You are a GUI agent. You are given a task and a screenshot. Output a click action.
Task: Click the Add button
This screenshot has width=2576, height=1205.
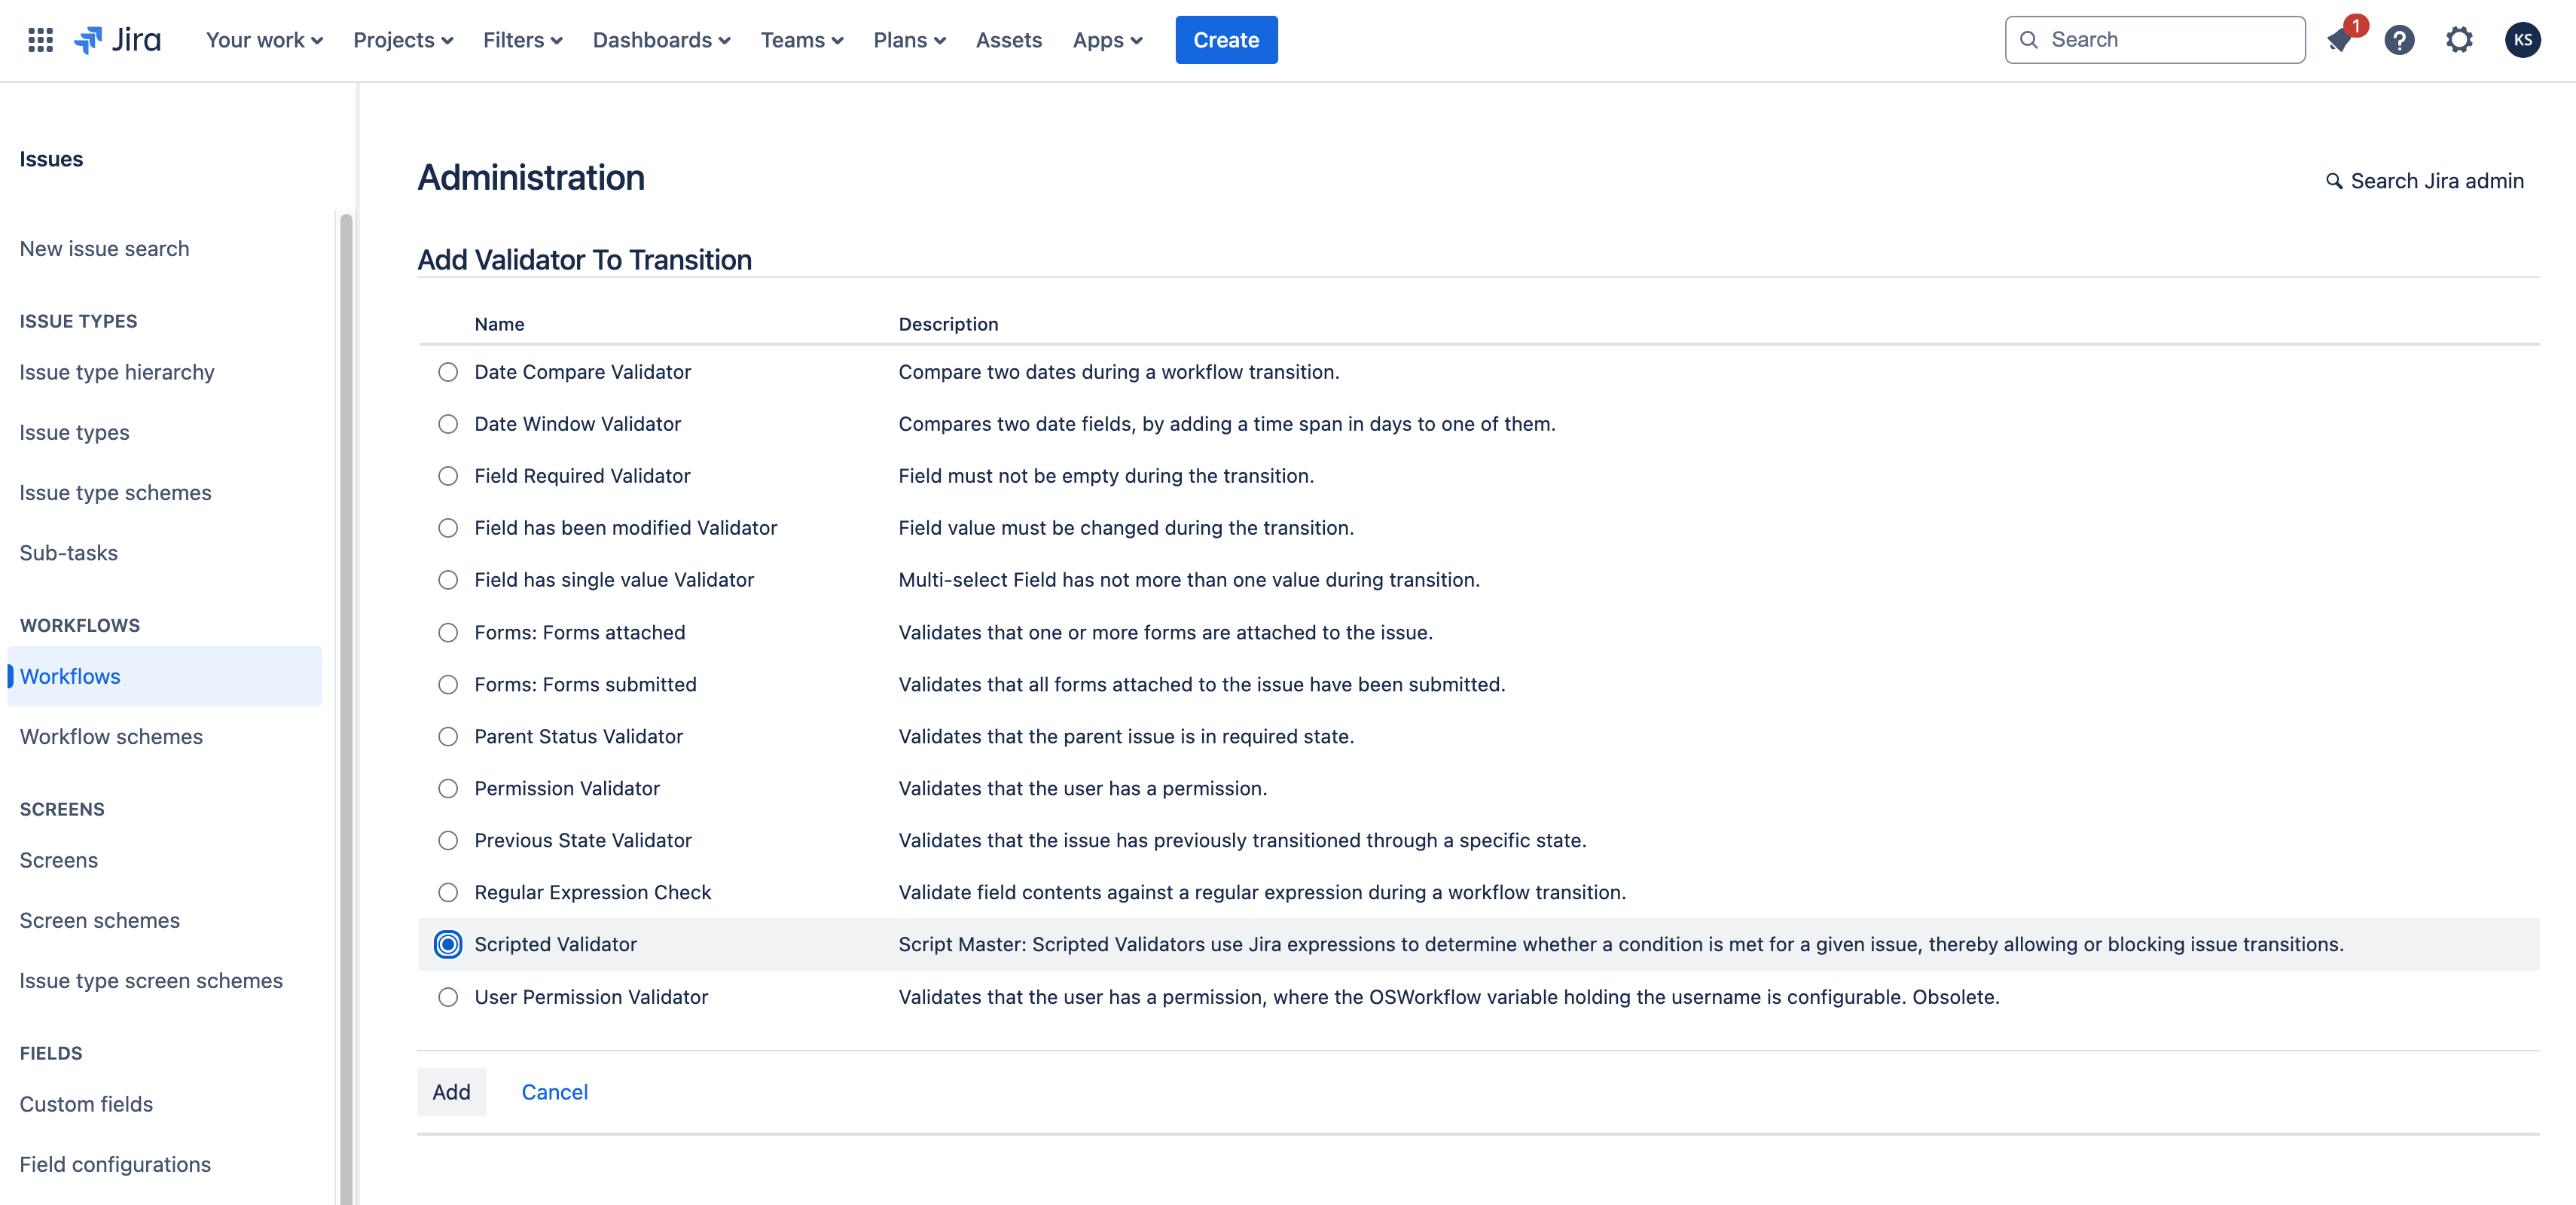pyautogui.click(x=451, y=1092)
